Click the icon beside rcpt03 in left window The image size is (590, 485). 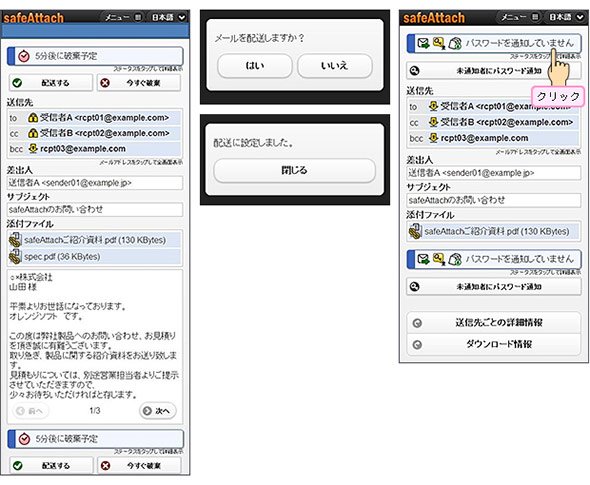[33, 149]
